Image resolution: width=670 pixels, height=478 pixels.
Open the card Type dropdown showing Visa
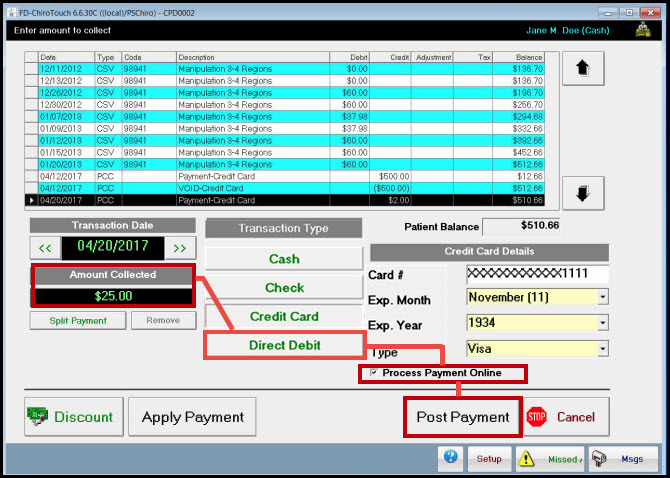tap(603, 349)
